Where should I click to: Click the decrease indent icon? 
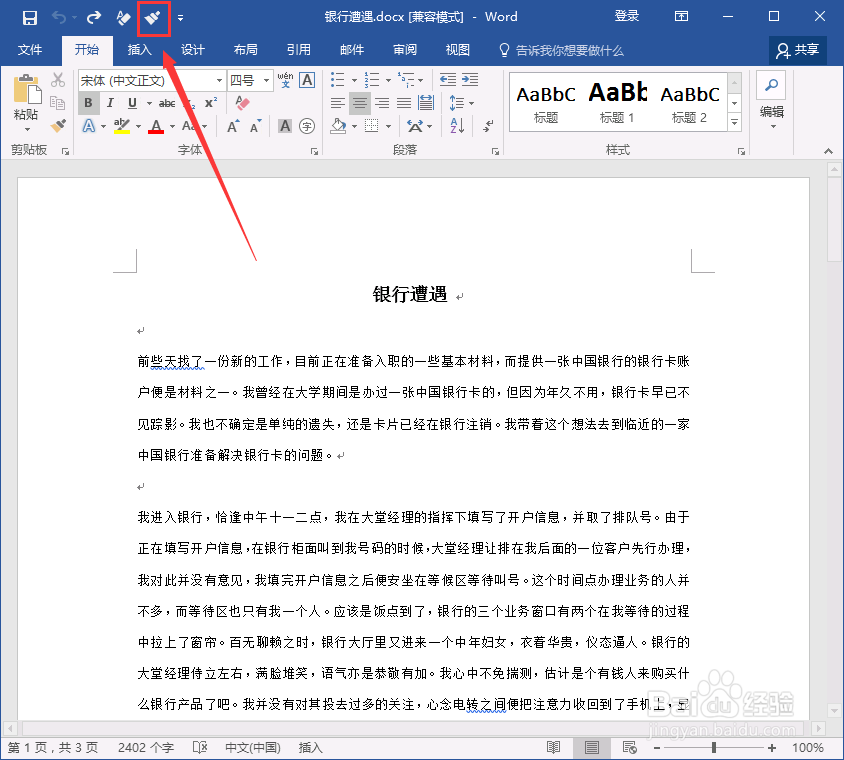click(x=447, y=80)
